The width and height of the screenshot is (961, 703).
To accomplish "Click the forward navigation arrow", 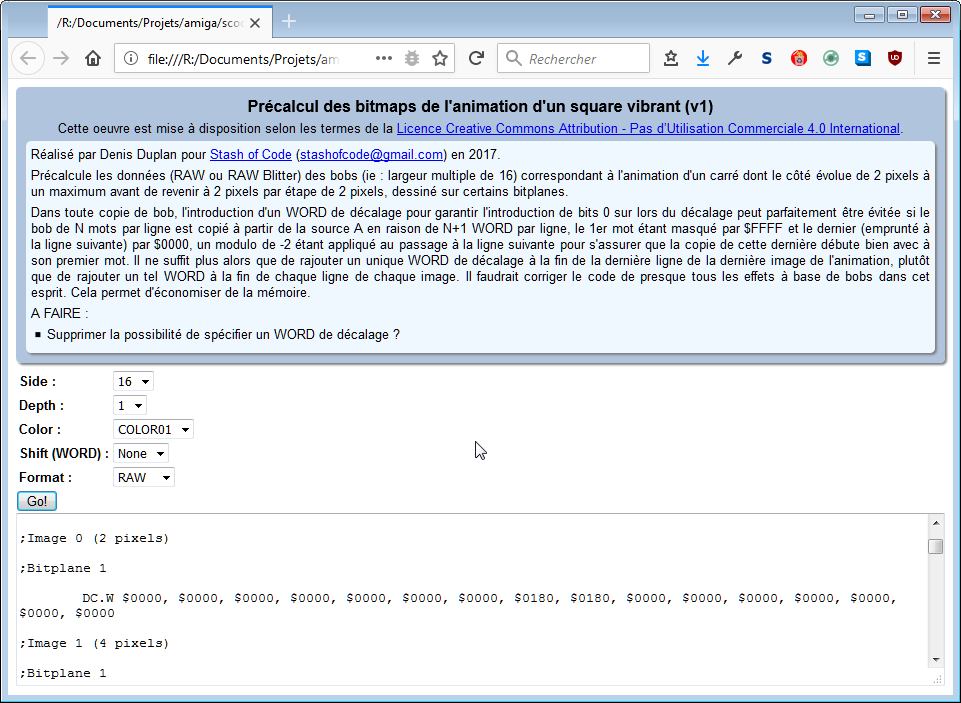I will [x=61, y=59].
